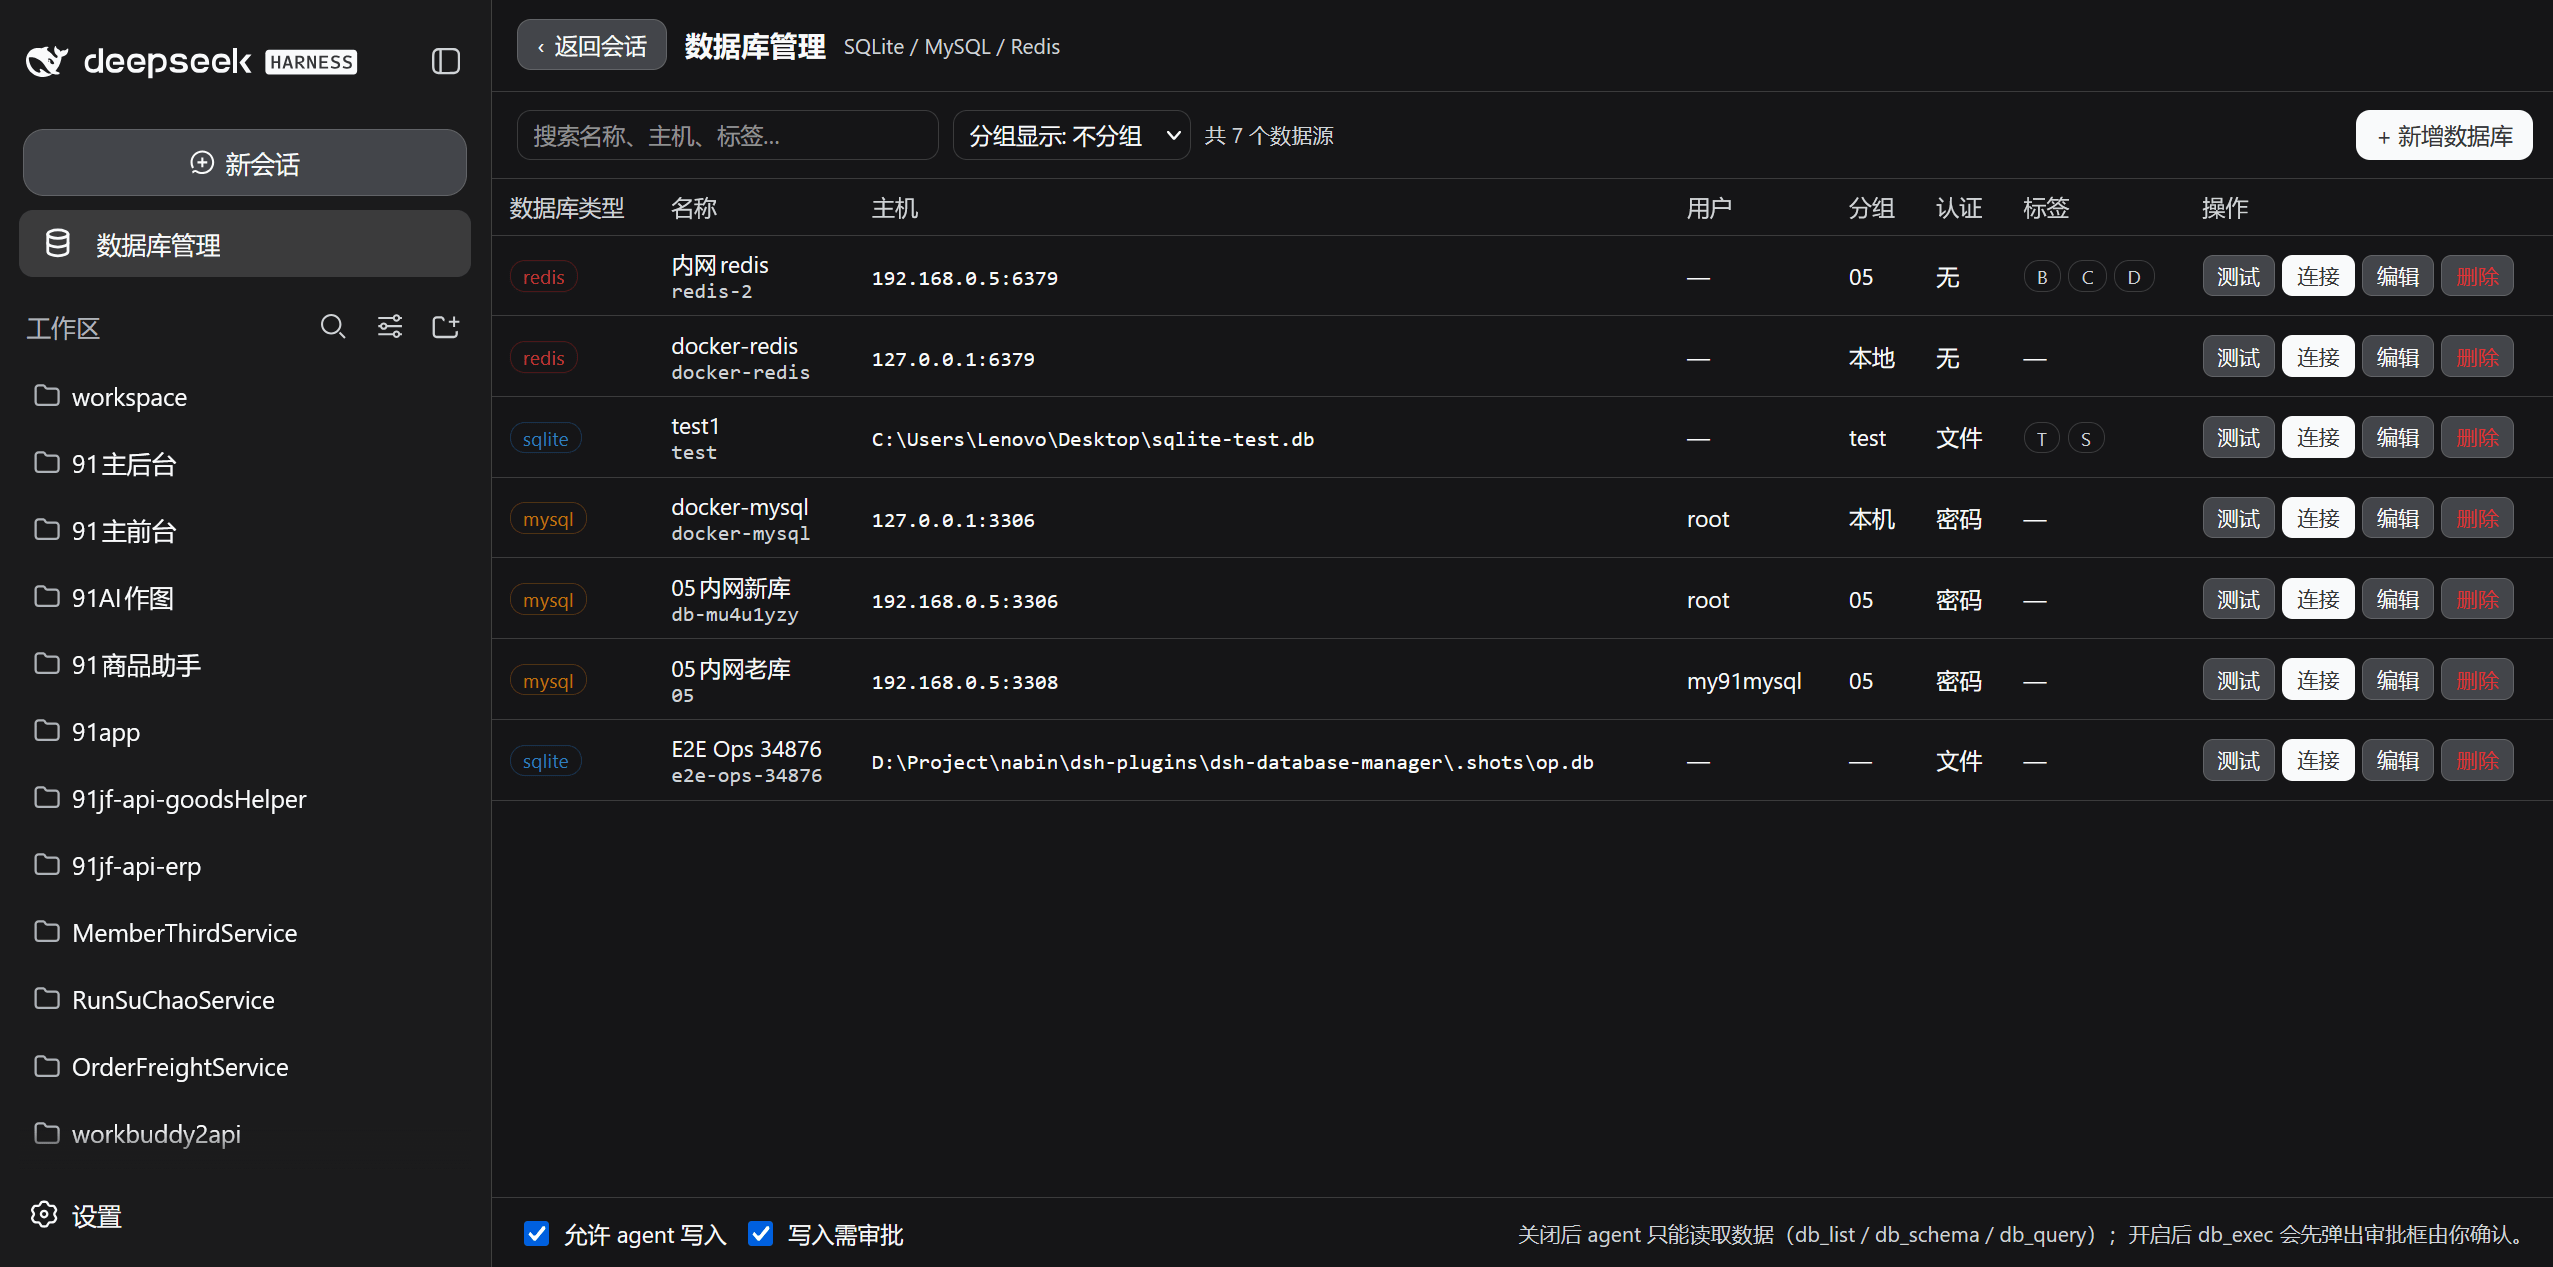Click mysql type badge for 05内网老库
2553x1267 pixels.
point(548,681)
